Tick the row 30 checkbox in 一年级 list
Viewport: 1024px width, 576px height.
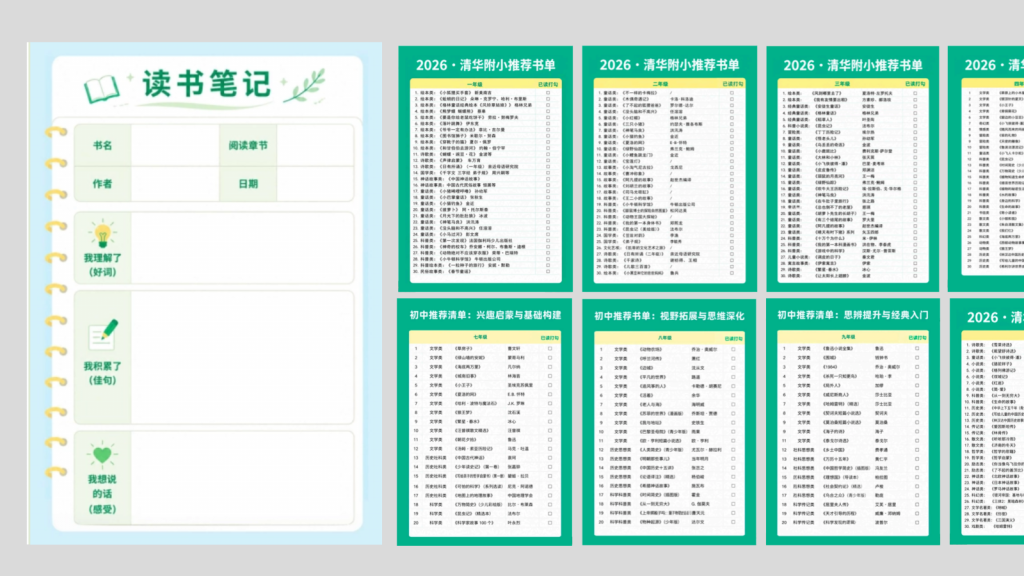tap(548, 271)
